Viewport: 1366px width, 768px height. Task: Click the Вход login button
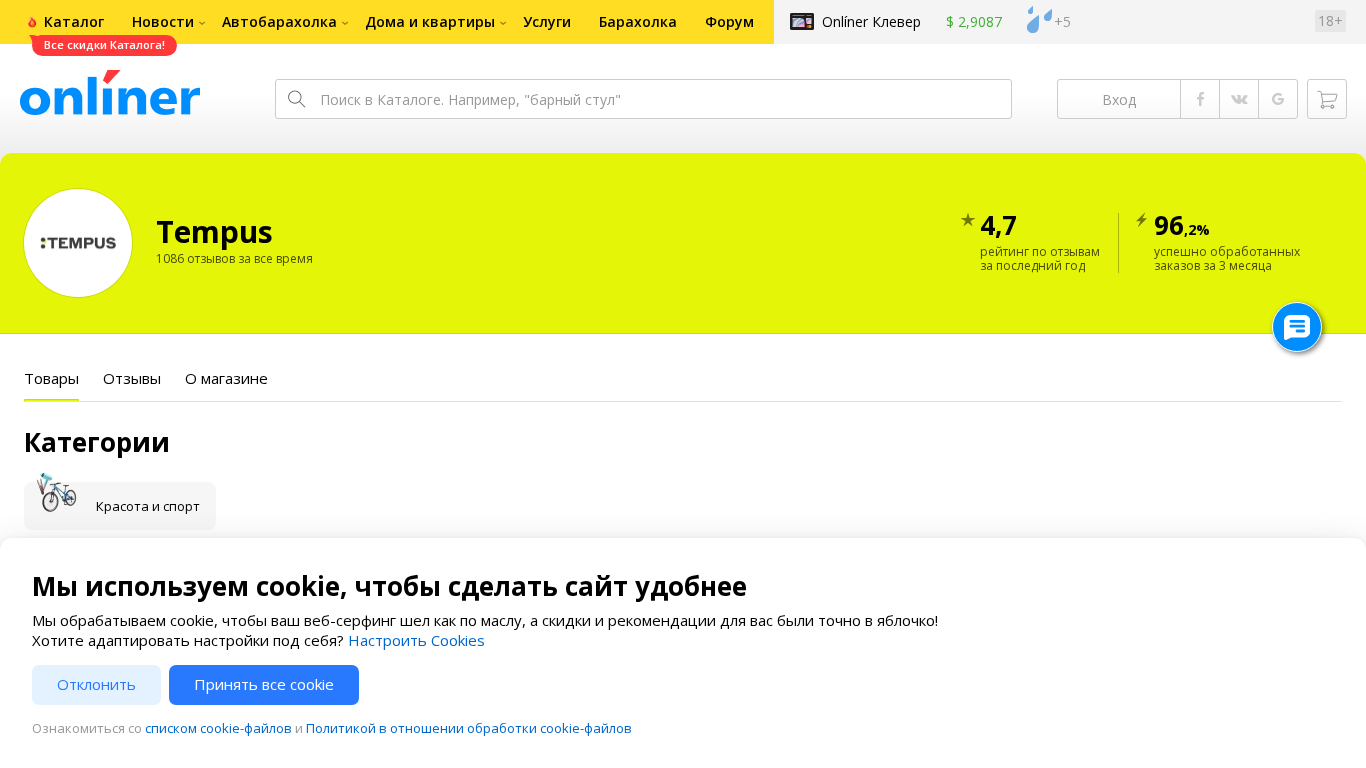tap(1119, 99)
